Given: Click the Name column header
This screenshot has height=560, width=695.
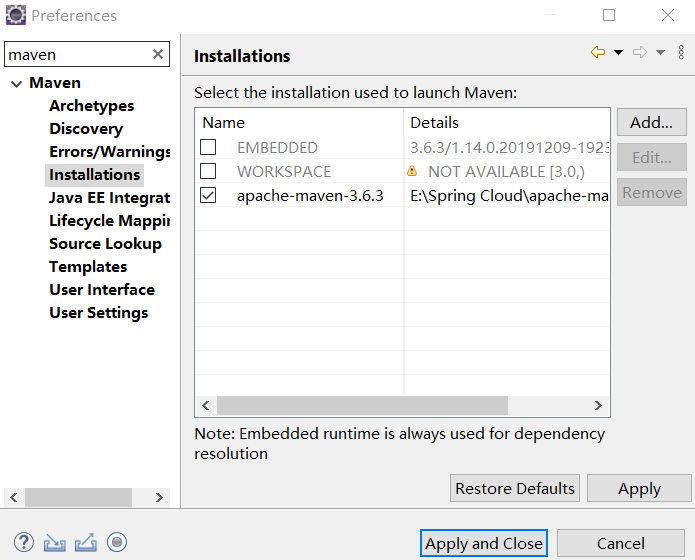Looking at the screenshot, I should [x=300, y=122].
